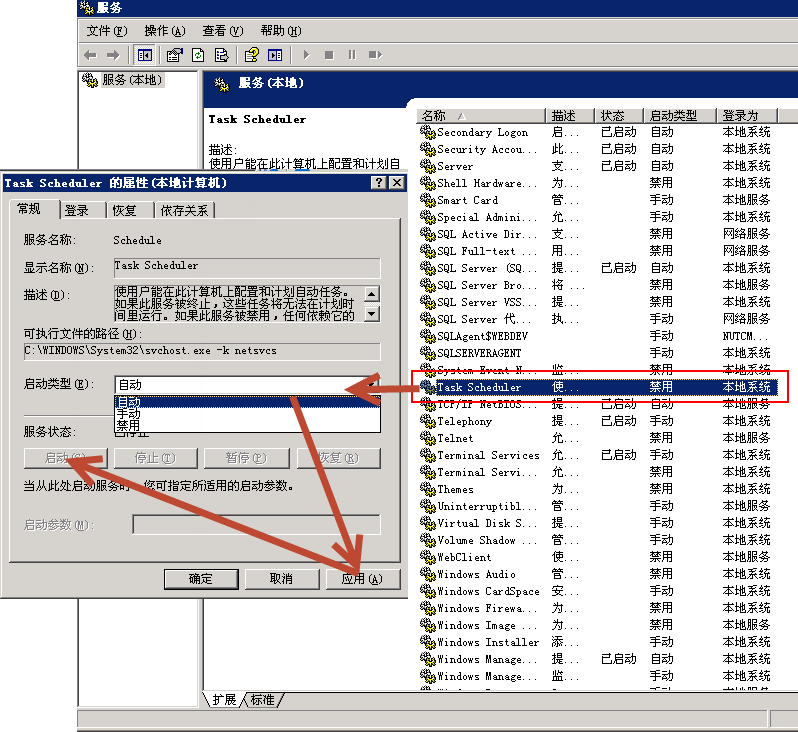This screenshot has height=732, width=798.
Task: Toggle the console tree show/hide icon
Action: (x=145, y=55)
